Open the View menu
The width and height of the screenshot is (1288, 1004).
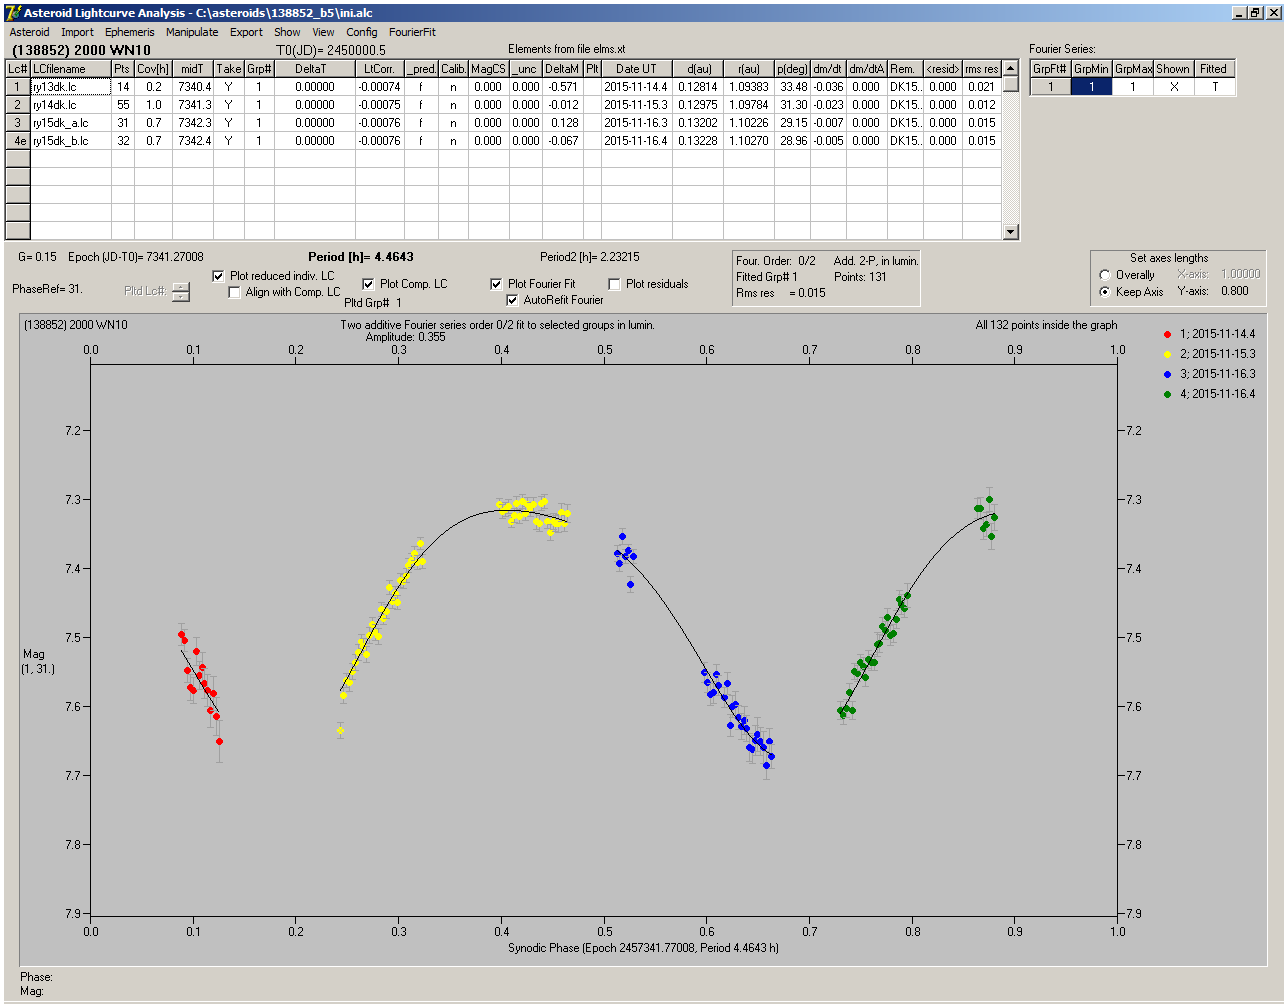coord(323,32)
